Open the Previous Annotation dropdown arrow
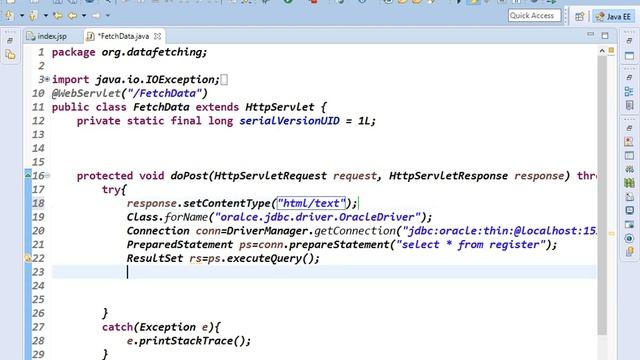This screenshot has height=360, width=640. (45, 16)
